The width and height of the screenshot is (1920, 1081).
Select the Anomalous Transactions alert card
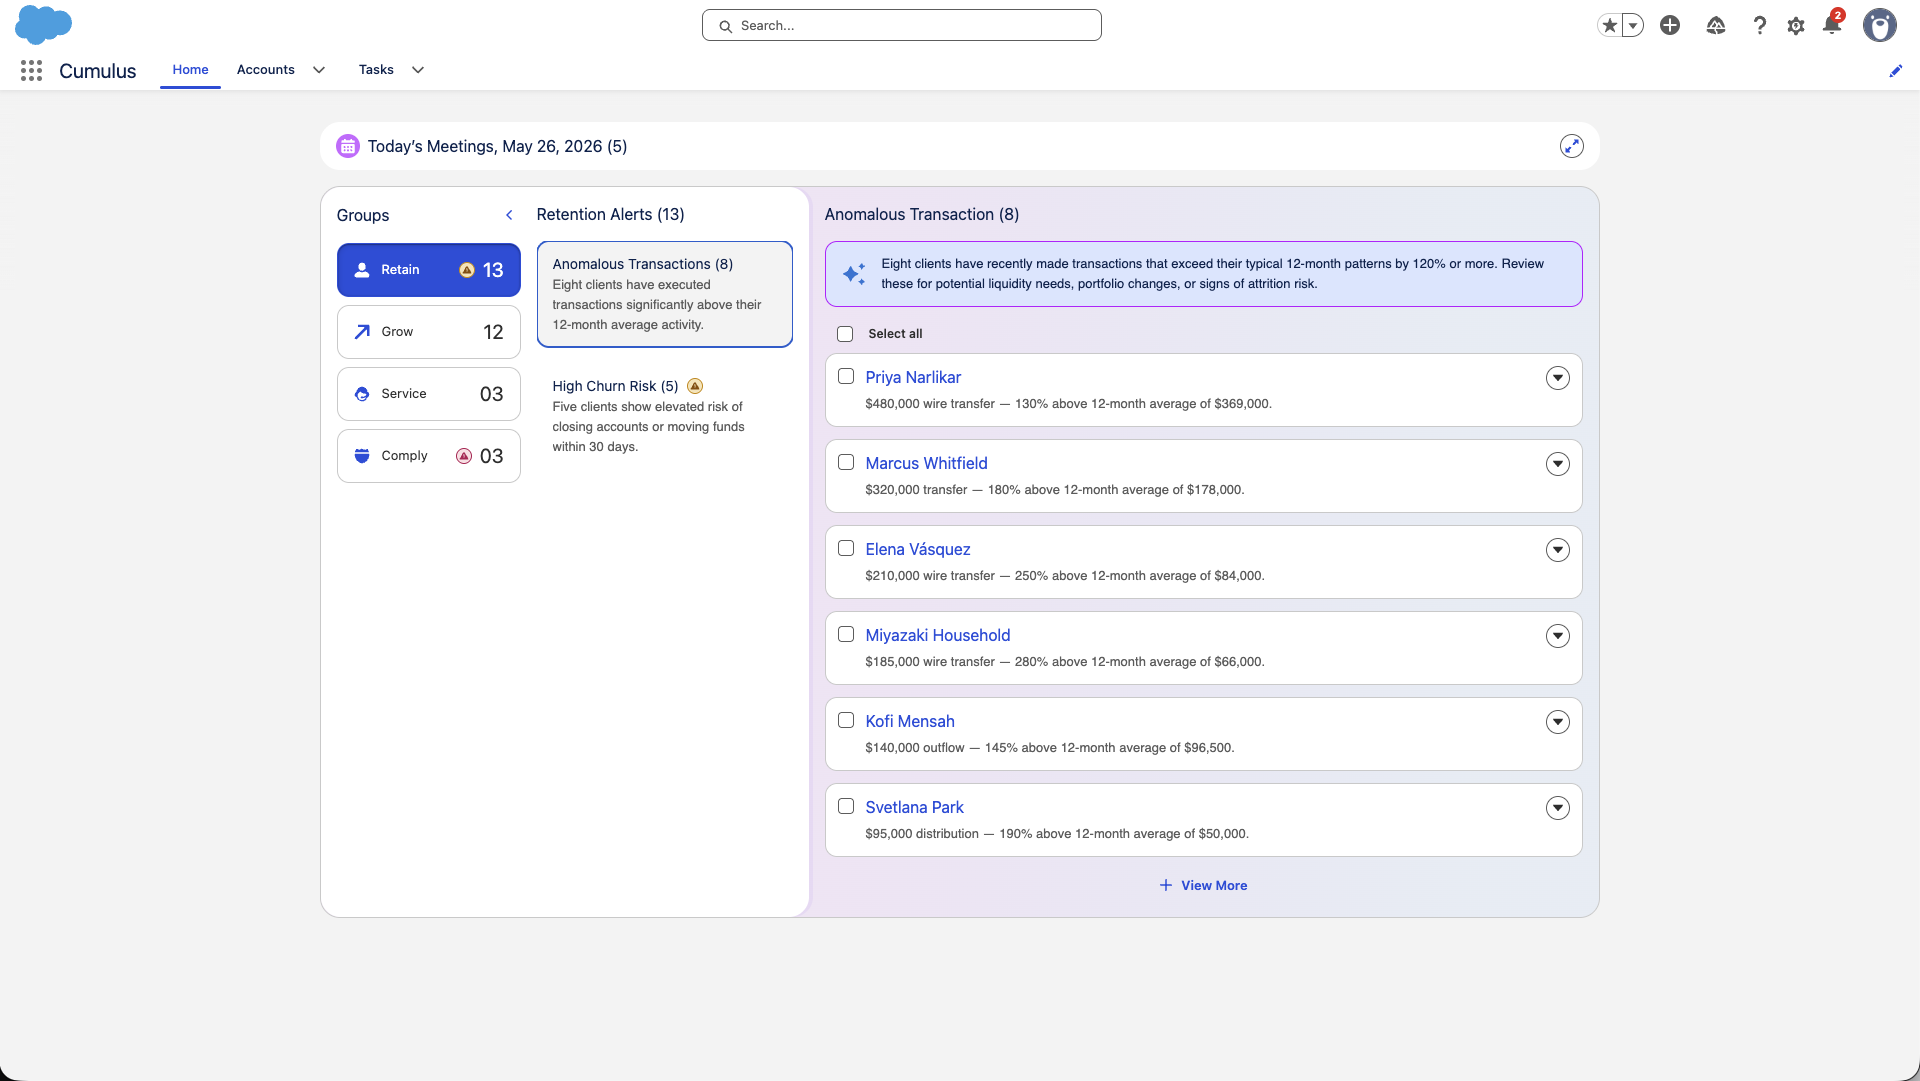click(665, 294)
